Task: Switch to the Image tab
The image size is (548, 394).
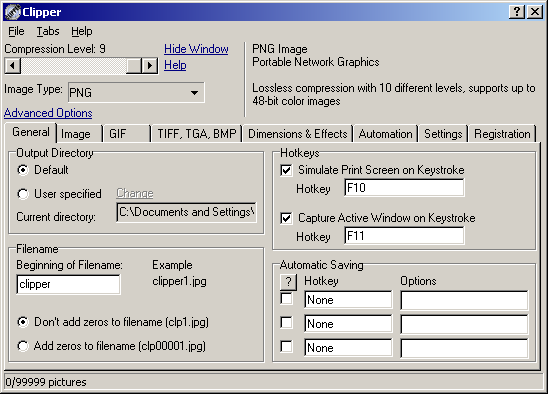Action: [79, 134]
